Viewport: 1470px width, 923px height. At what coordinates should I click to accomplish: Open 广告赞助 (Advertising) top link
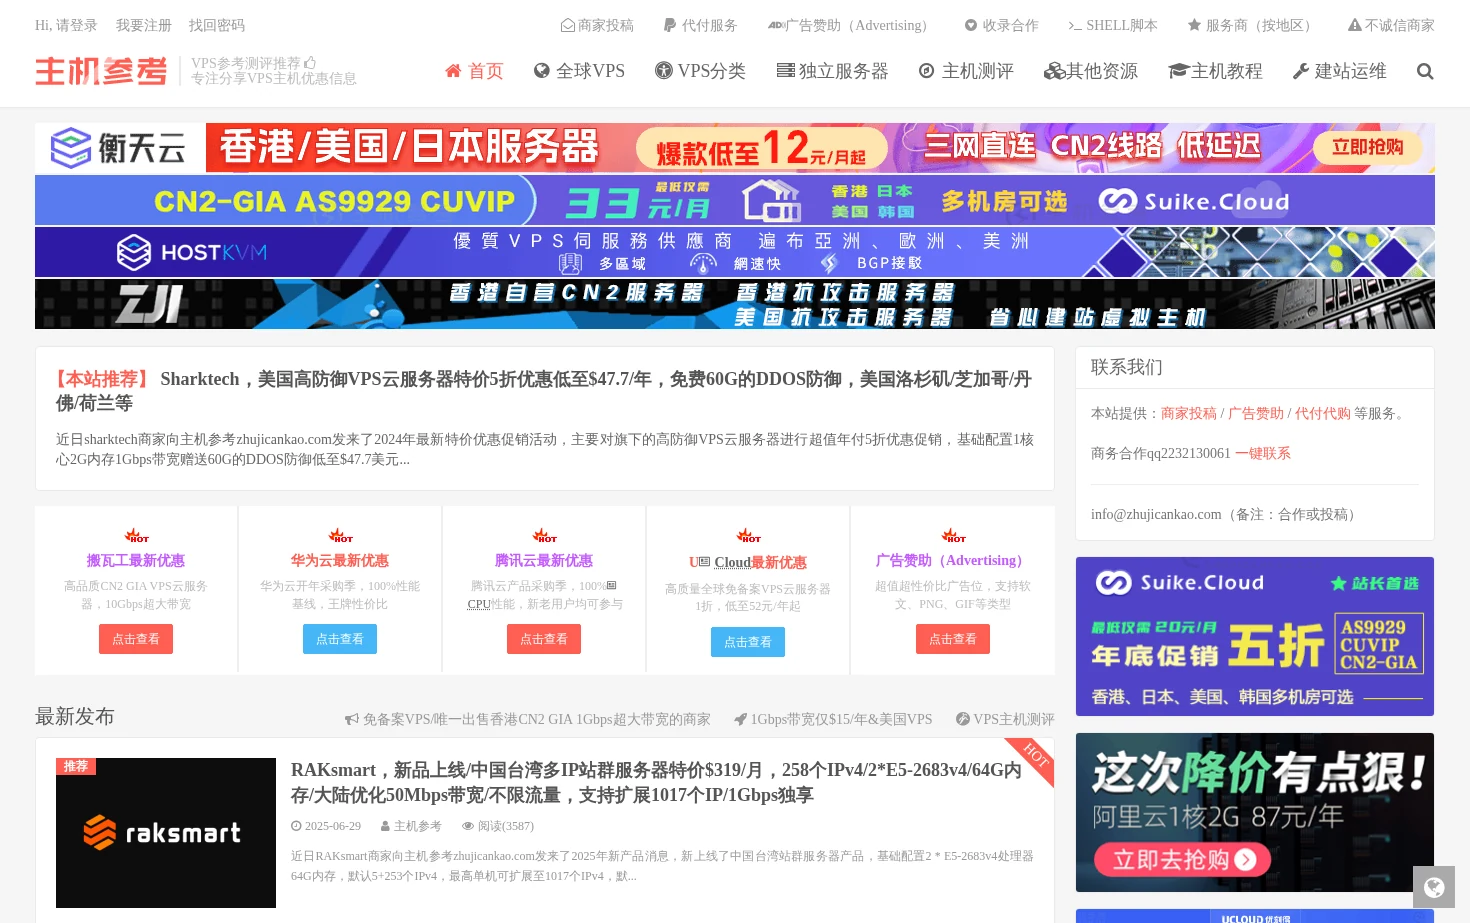[851, 25]
